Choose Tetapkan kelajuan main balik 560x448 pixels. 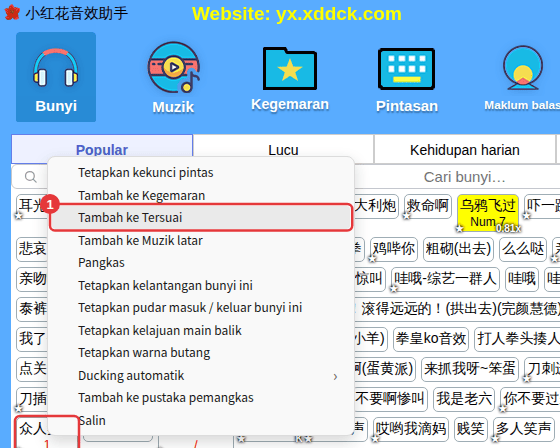201,330
